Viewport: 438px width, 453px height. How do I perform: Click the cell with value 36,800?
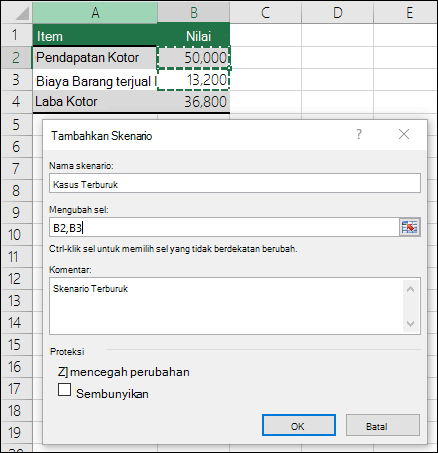pyautogui.click(x=194, y=102)
